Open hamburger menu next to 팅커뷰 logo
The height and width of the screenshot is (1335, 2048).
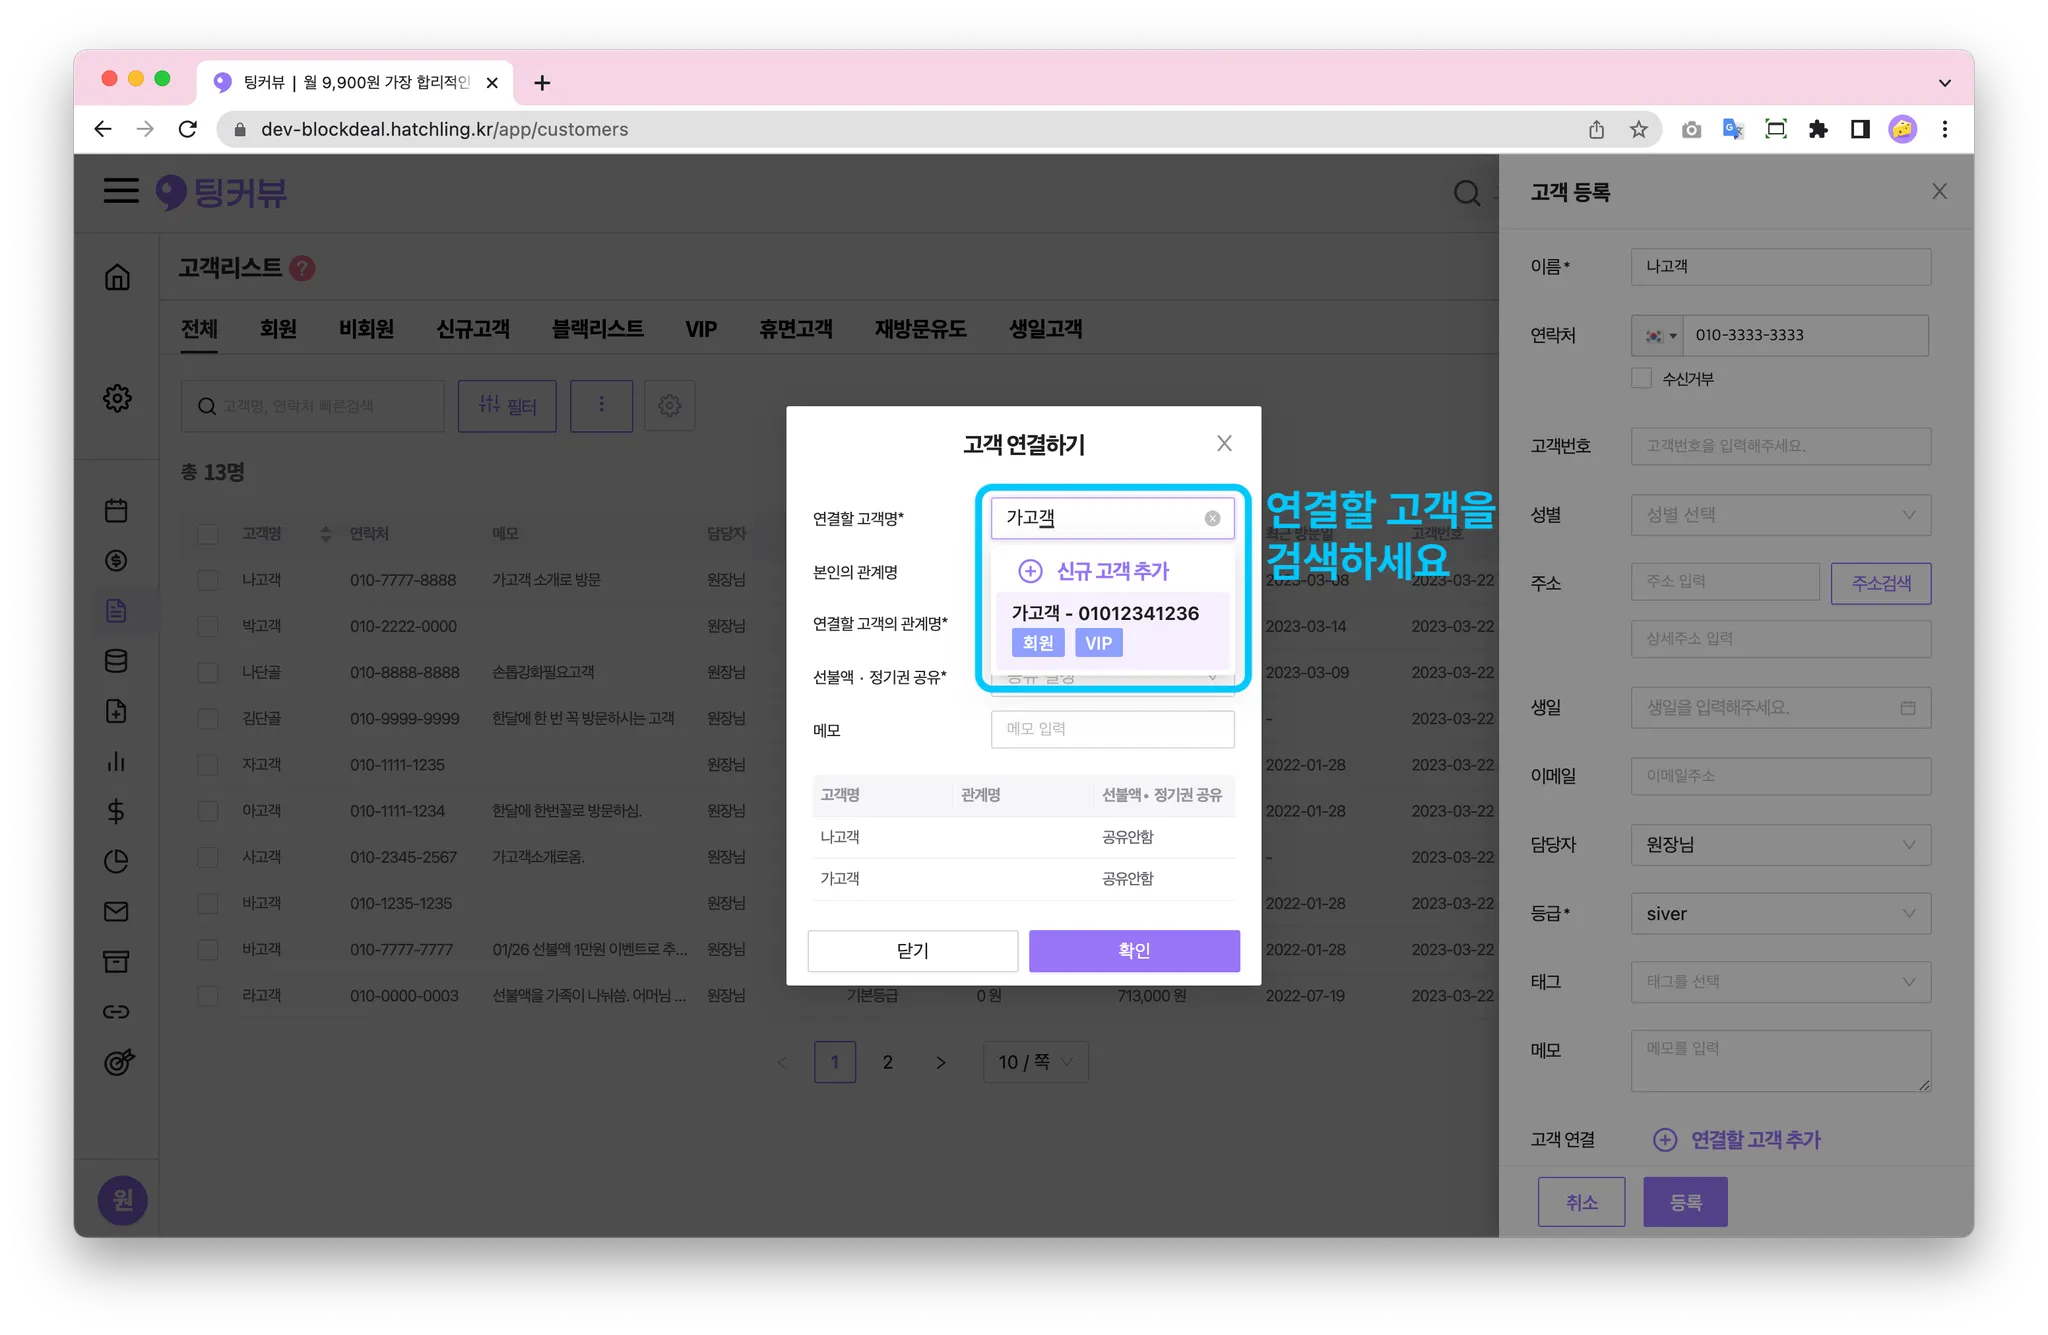tap(121, 191)
